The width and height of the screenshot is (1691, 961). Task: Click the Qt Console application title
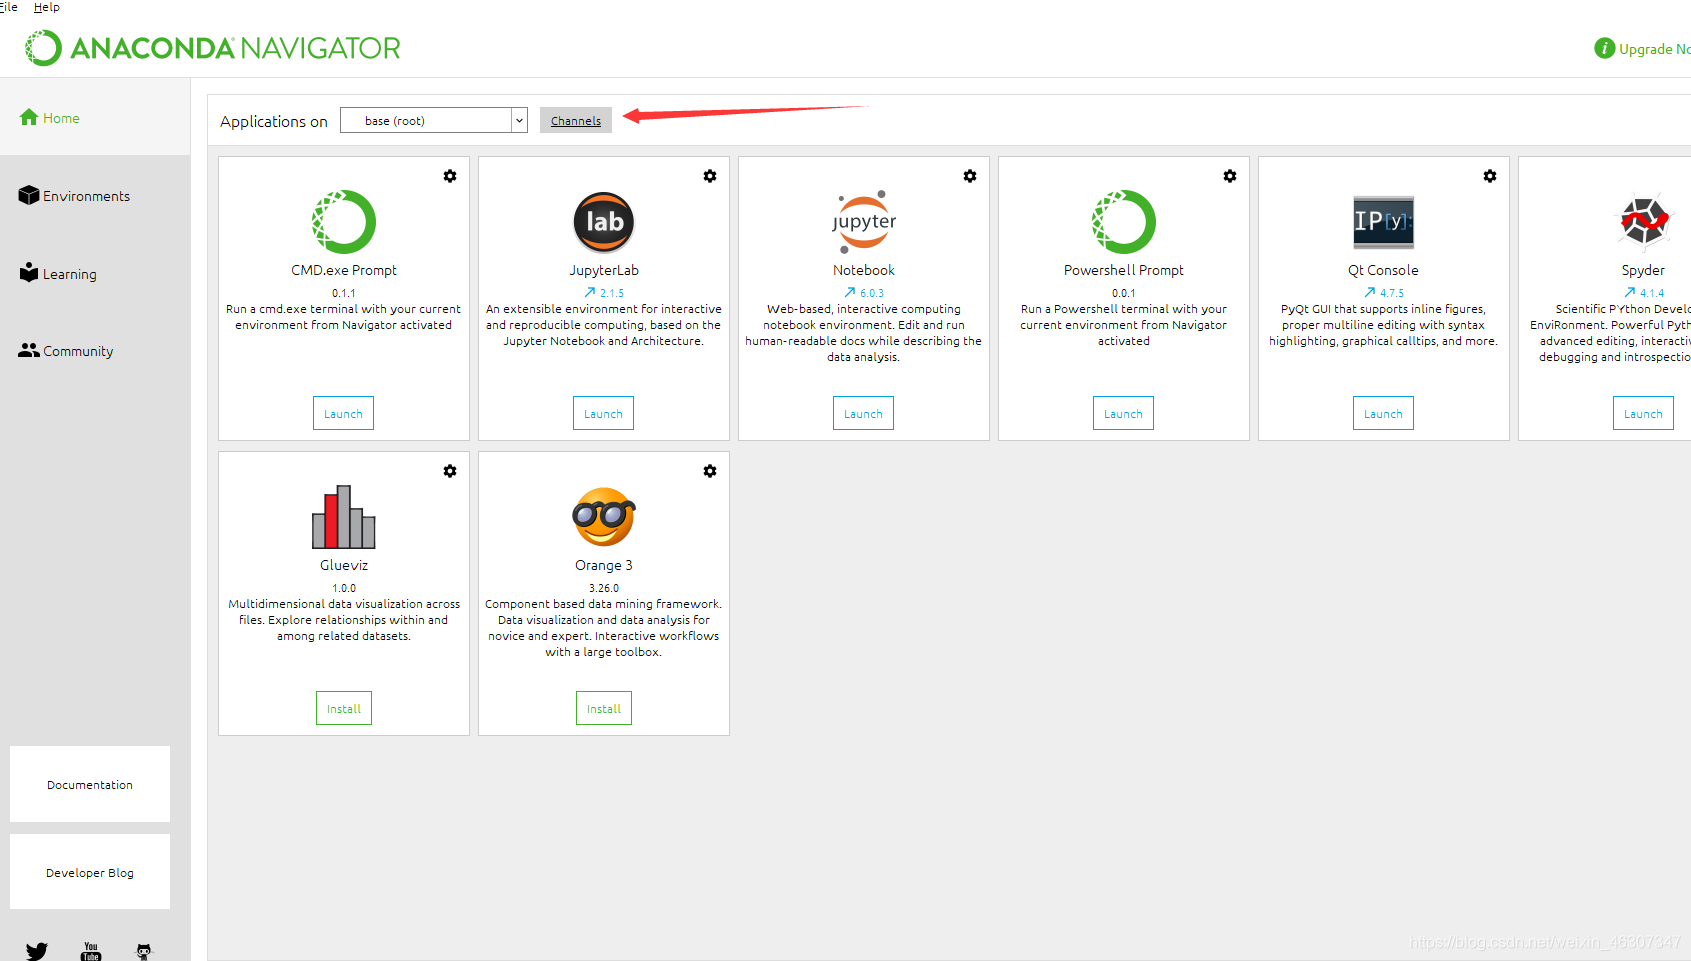1383,270
